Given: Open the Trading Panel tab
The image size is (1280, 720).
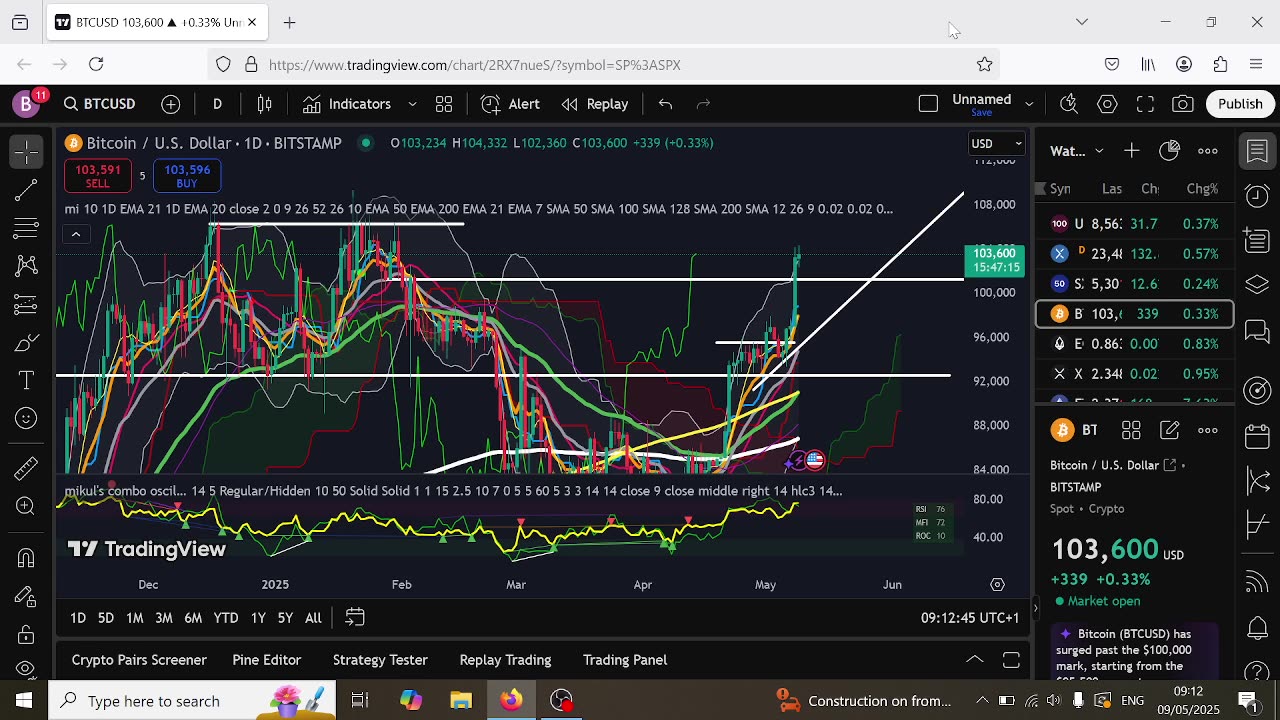Looking at the screenshot, I should (625, 660).
